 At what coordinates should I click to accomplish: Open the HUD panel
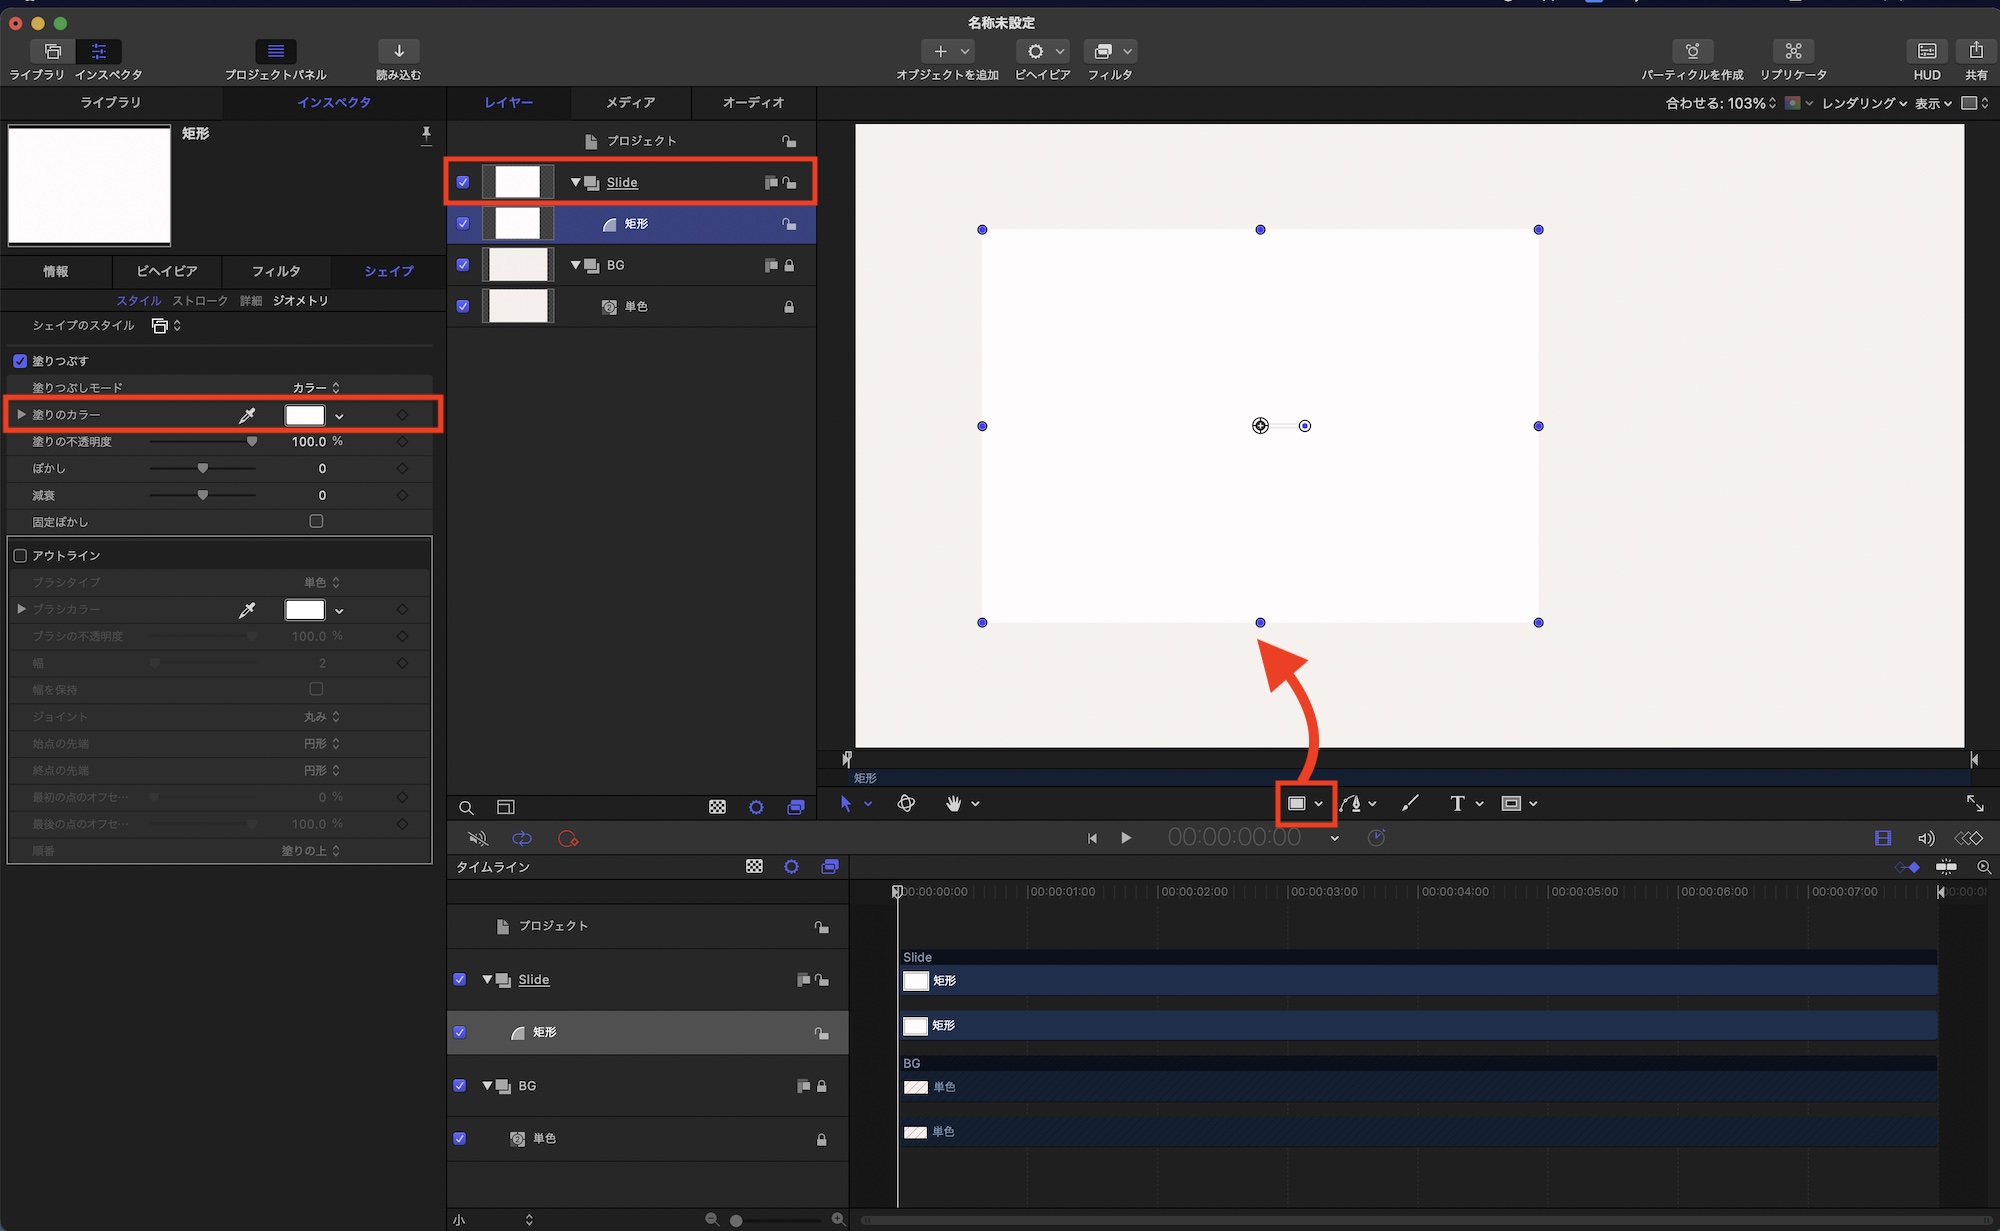pyautogui.click(x=1926, y=52)
